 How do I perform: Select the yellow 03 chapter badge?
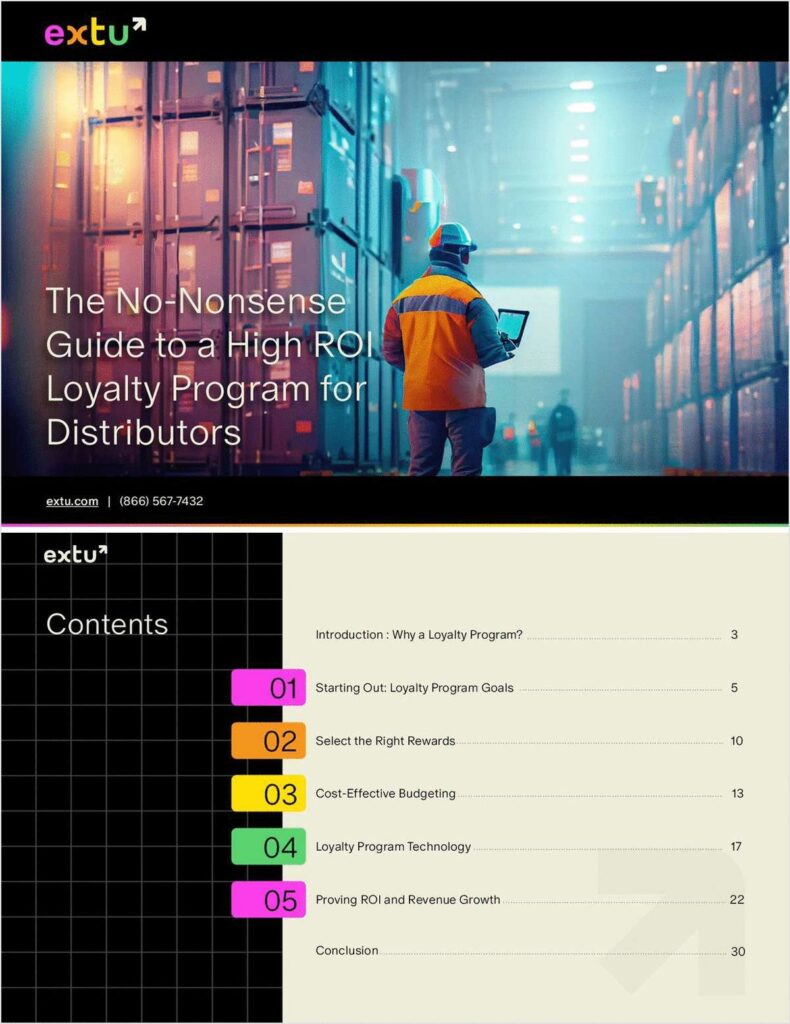268,794
